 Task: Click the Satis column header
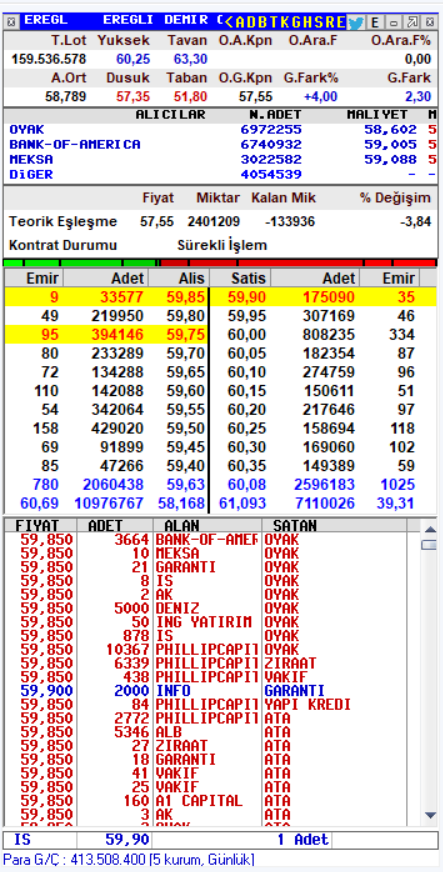pos(241,278)
